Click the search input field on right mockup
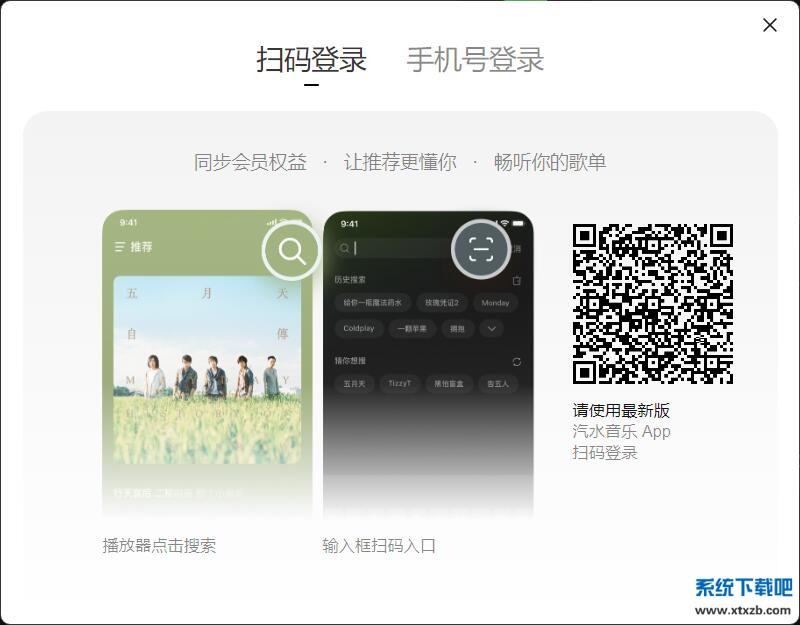The width and height of the screenshot is (800, 625). pyautogui.click(x=390, y=250)
